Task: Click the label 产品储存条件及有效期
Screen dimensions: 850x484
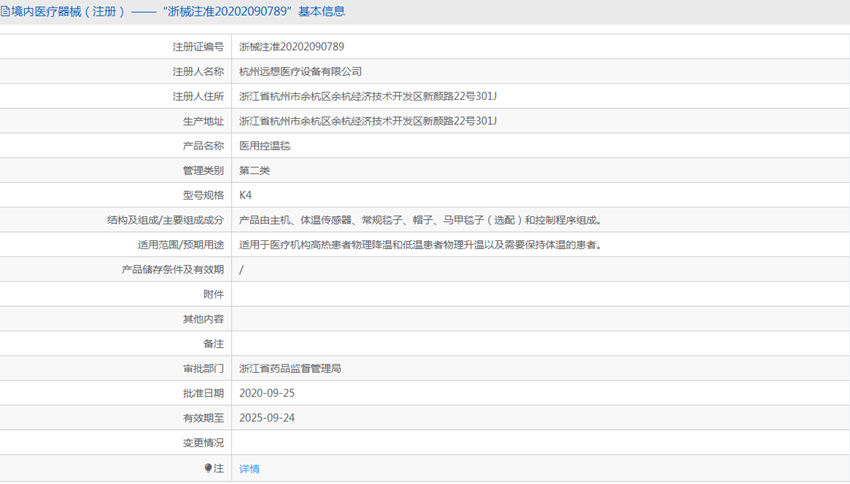Action: [x=172, y=269]
